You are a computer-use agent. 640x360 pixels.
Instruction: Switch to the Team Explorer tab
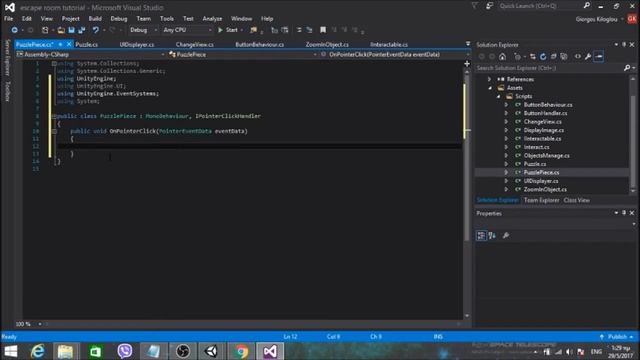pos(541,200)
